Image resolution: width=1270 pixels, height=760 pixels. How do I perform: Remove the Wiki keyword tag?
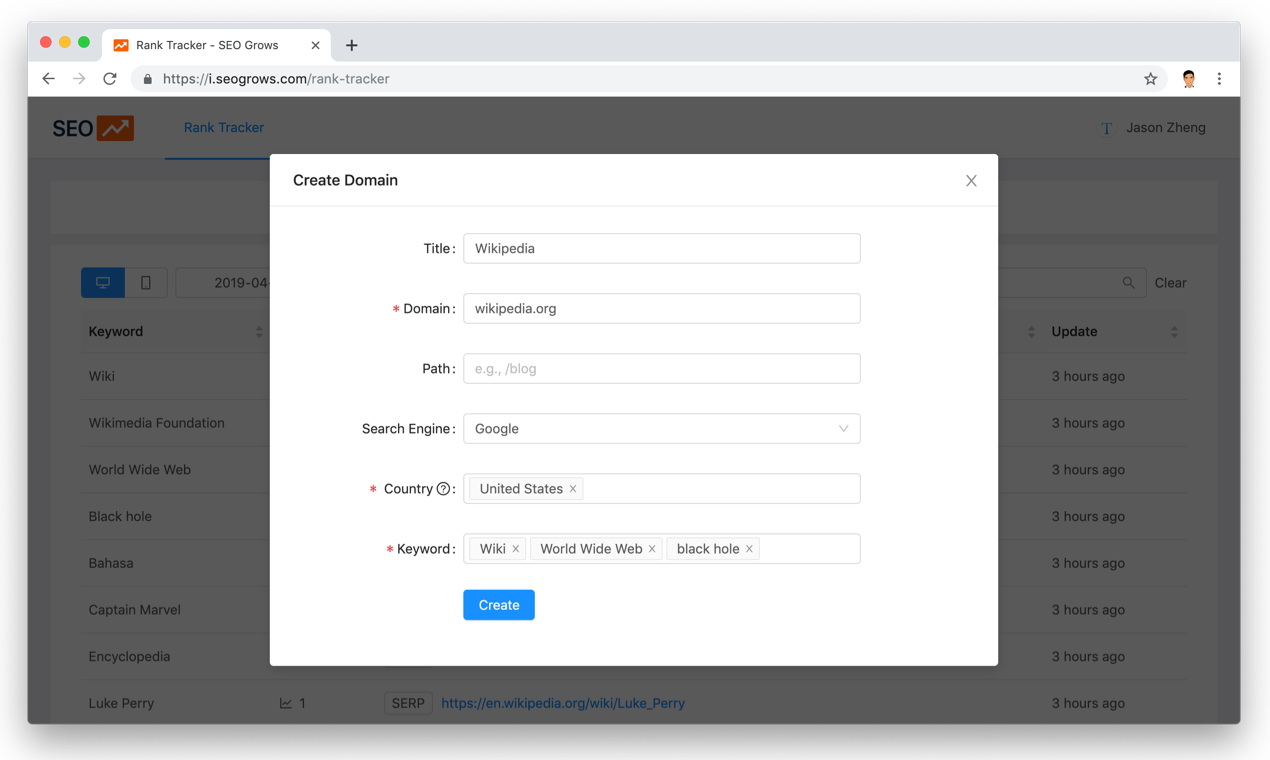[x=516, y=549]
